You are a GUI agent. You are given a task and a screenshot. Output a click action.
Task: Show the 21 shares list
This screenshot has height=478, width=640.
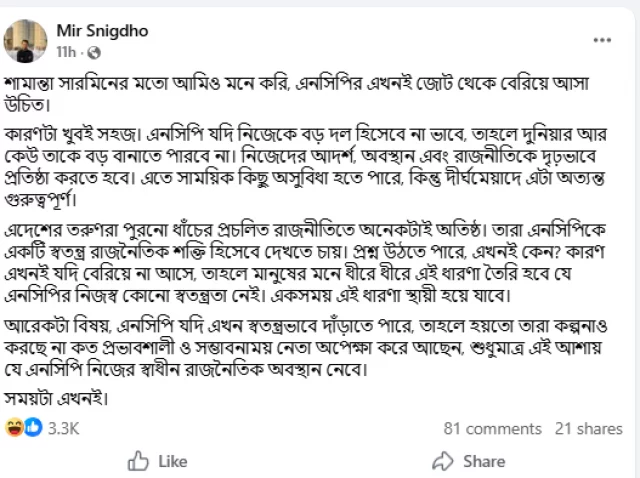coord(588,429)
